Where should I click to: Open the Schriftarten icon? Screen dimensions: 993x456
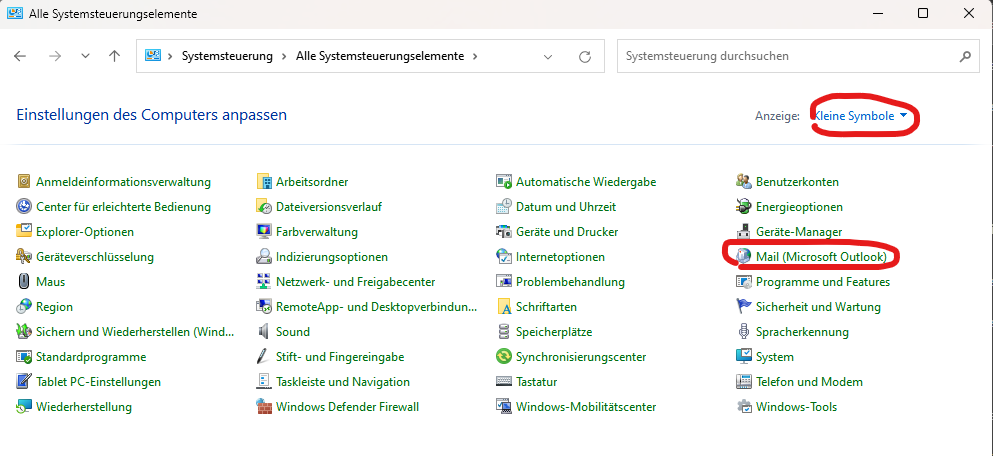(x=503, y=307)
